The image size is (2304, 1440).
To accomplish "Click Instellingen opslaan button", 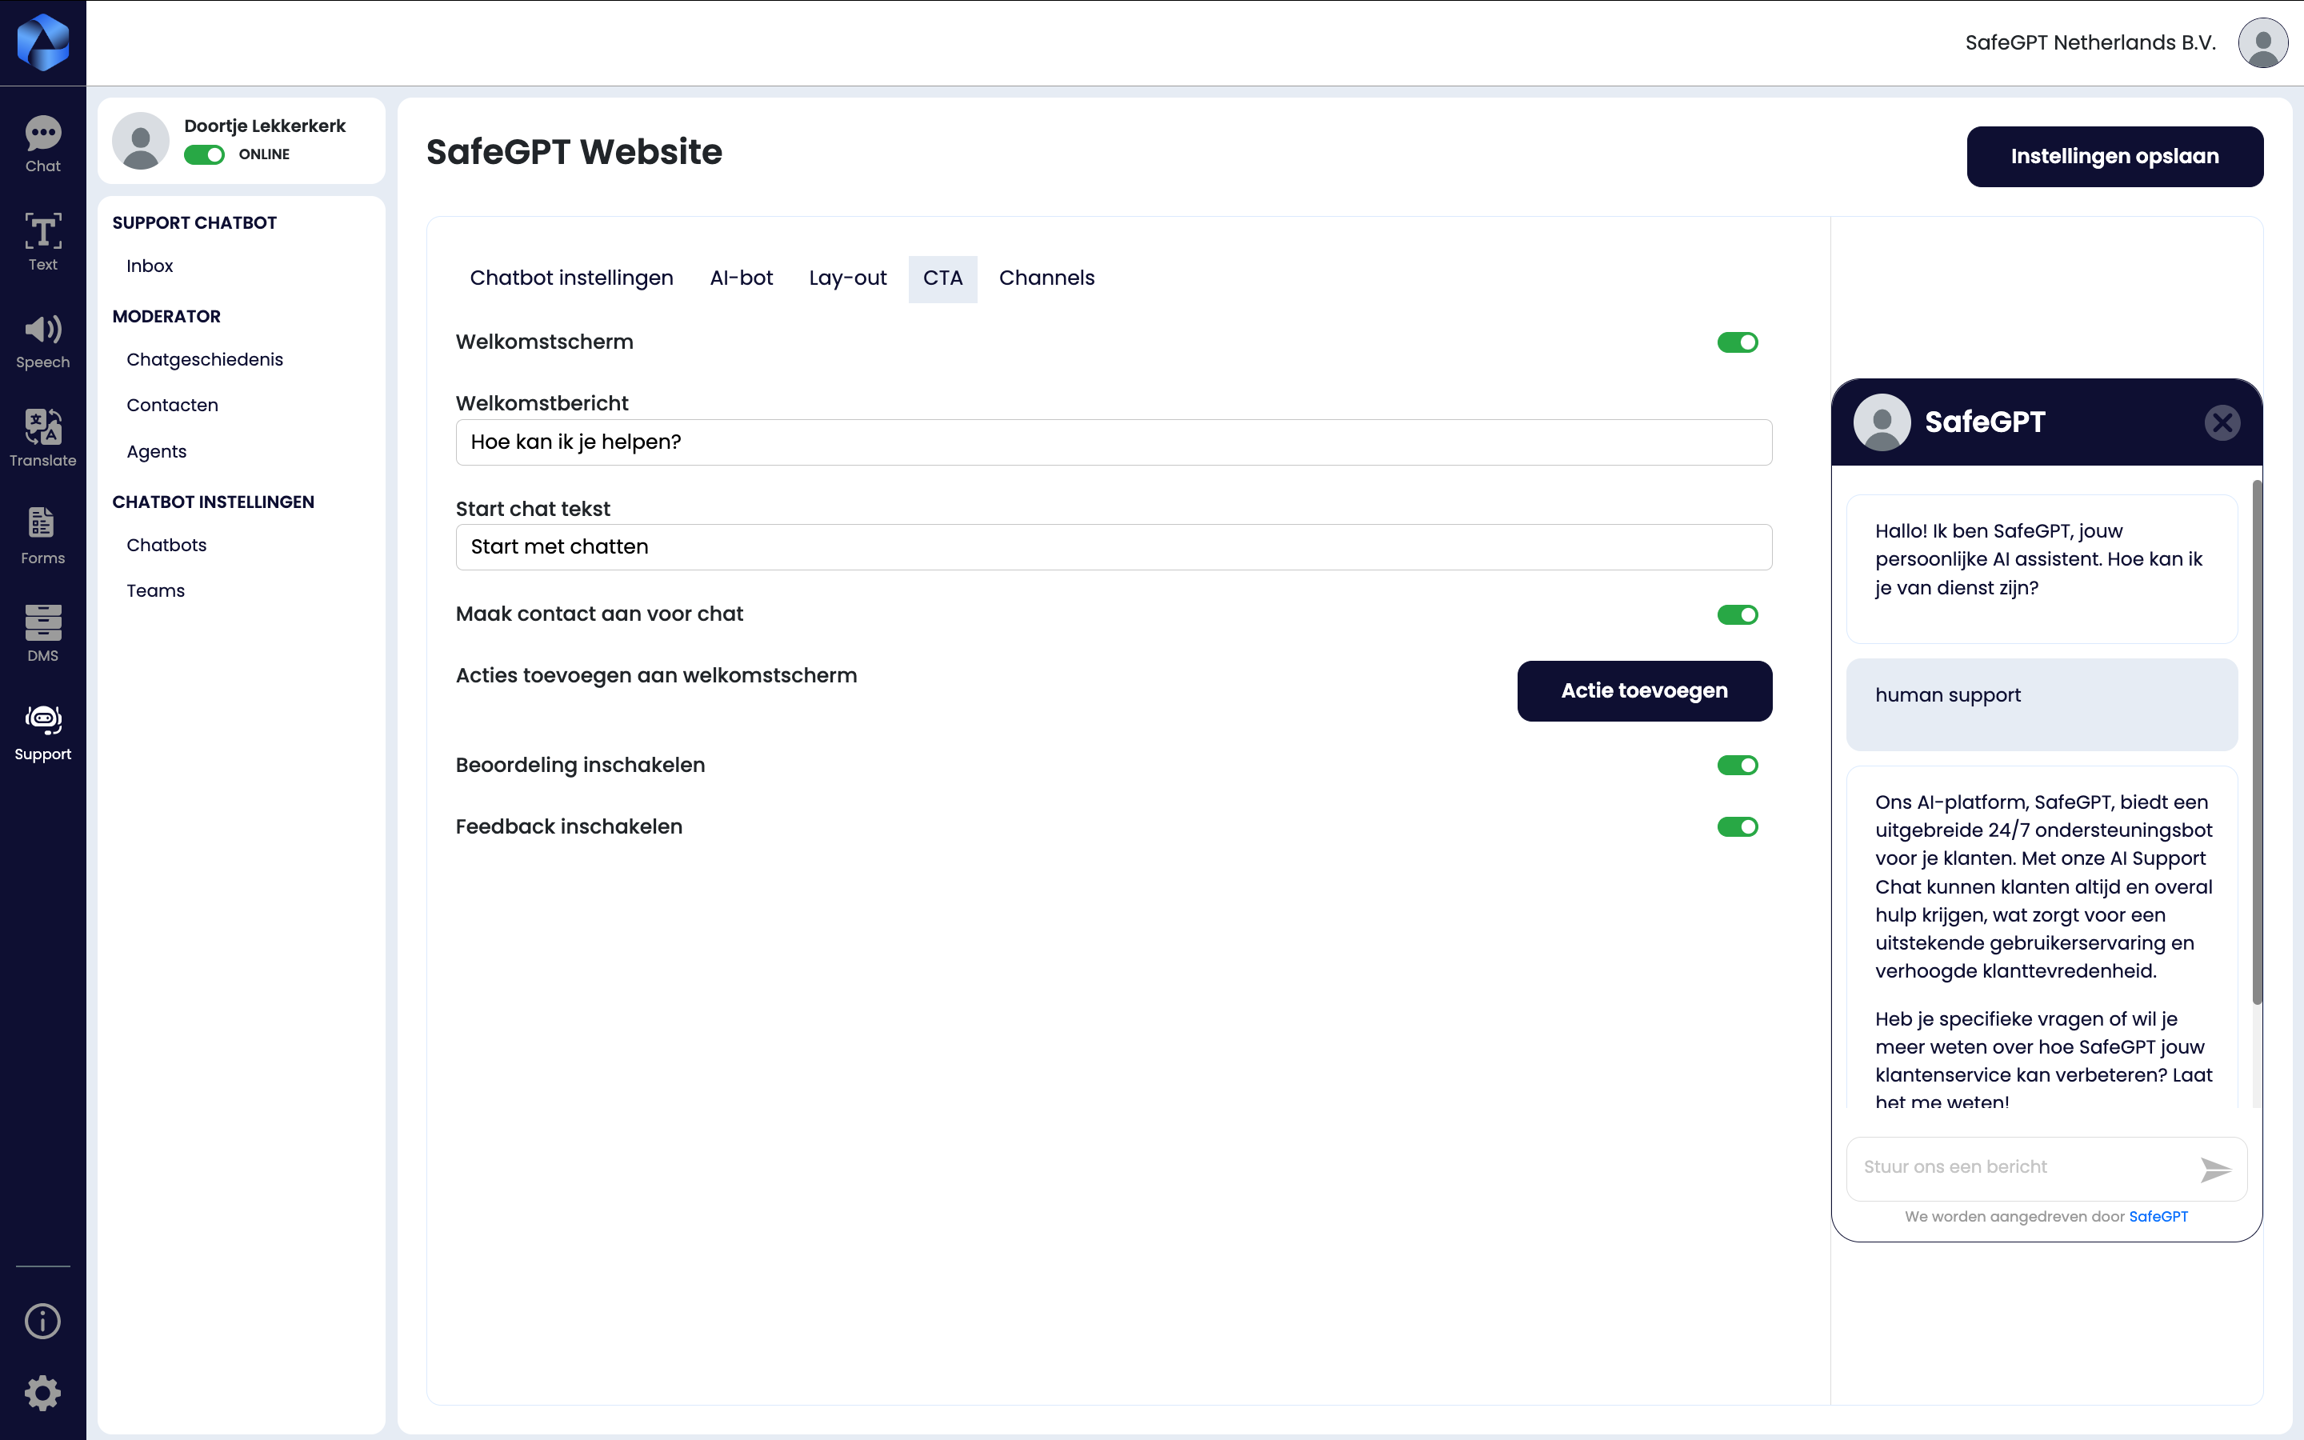I will pos(2114,156).
